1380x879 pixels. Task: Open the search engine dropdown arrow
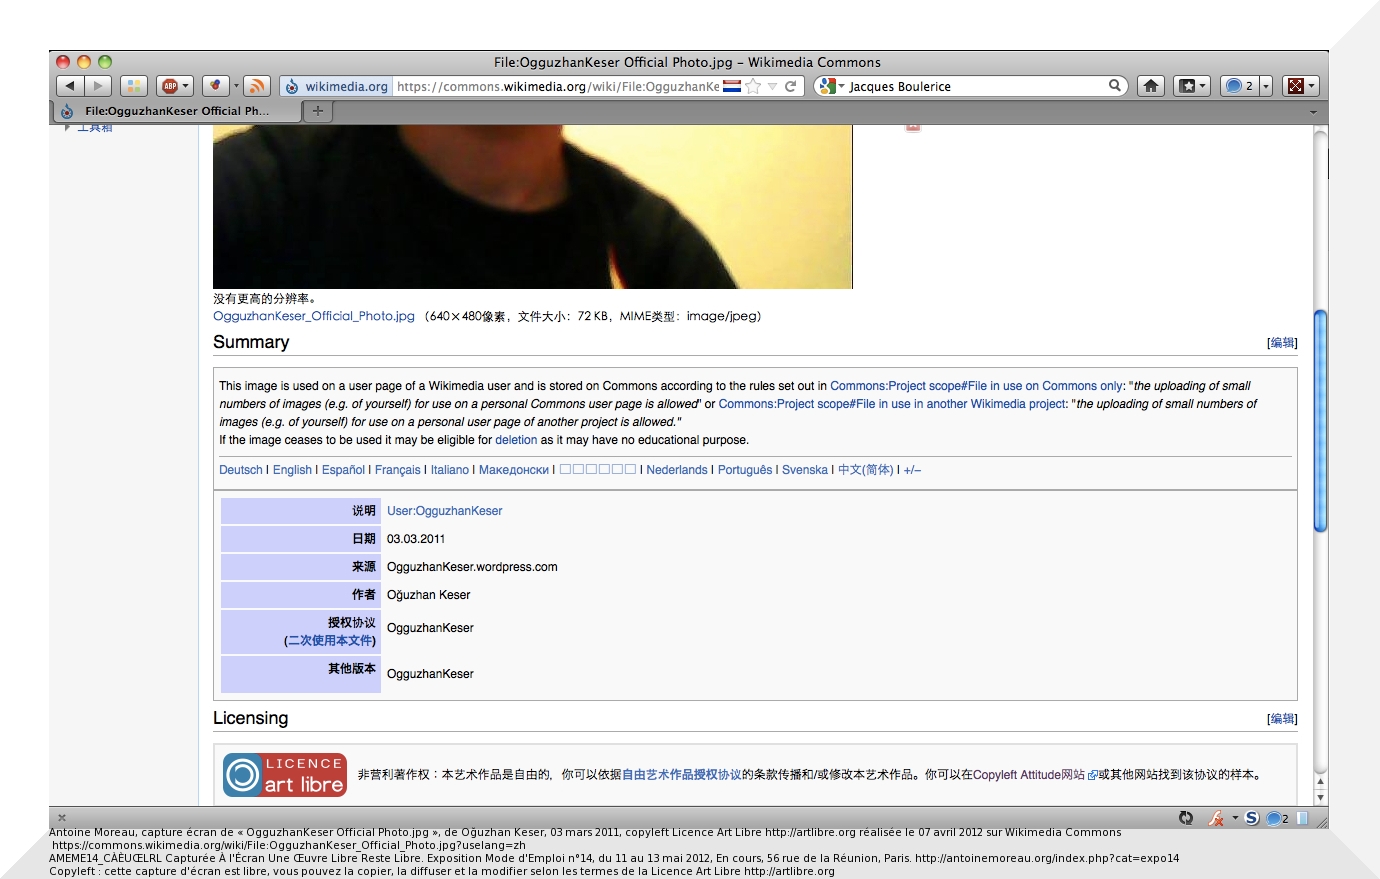[841, 86]
